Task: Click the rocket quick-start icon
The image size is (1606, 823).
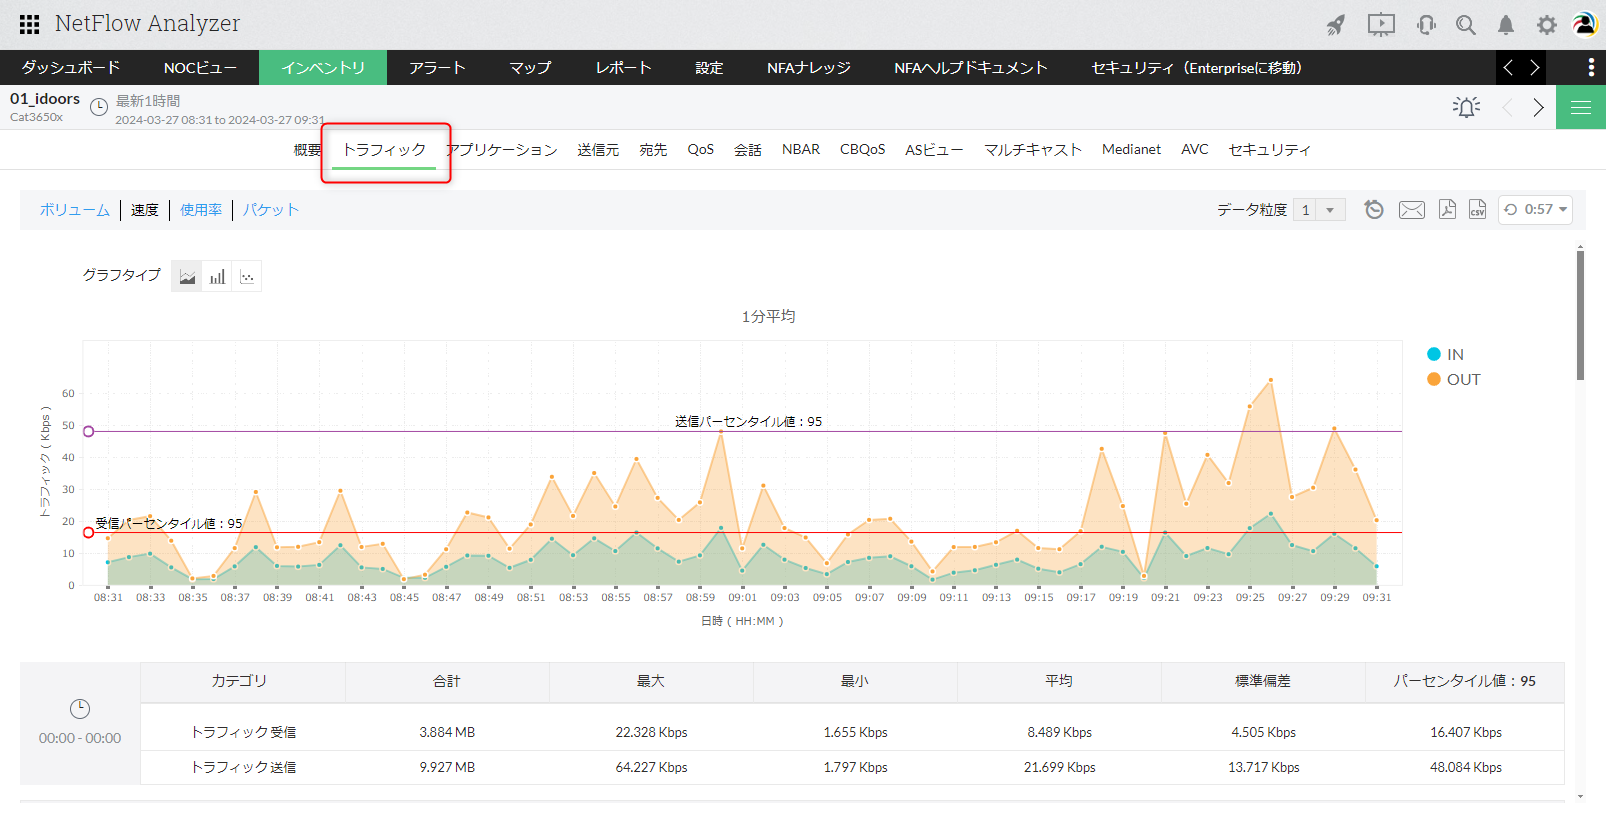Action: click(x=1336, y=25)
